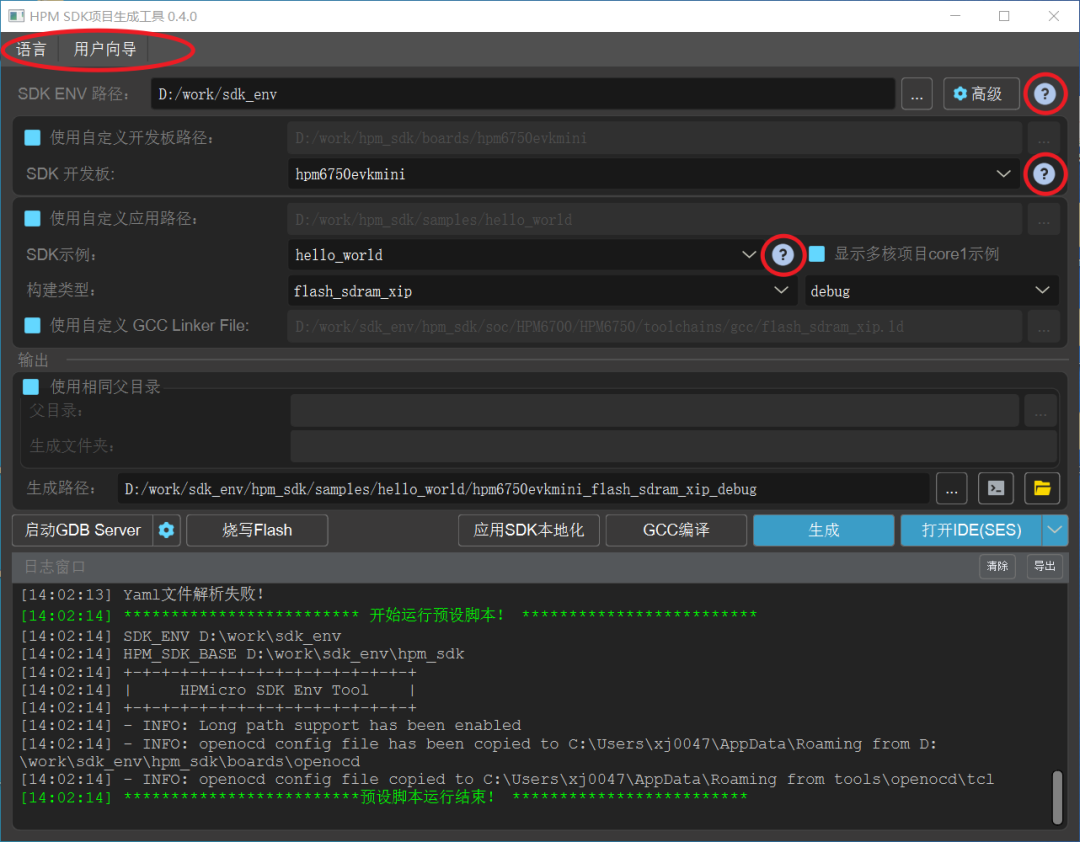
Task: Open 高级 advanced settings button
Action: pos(981,94)
